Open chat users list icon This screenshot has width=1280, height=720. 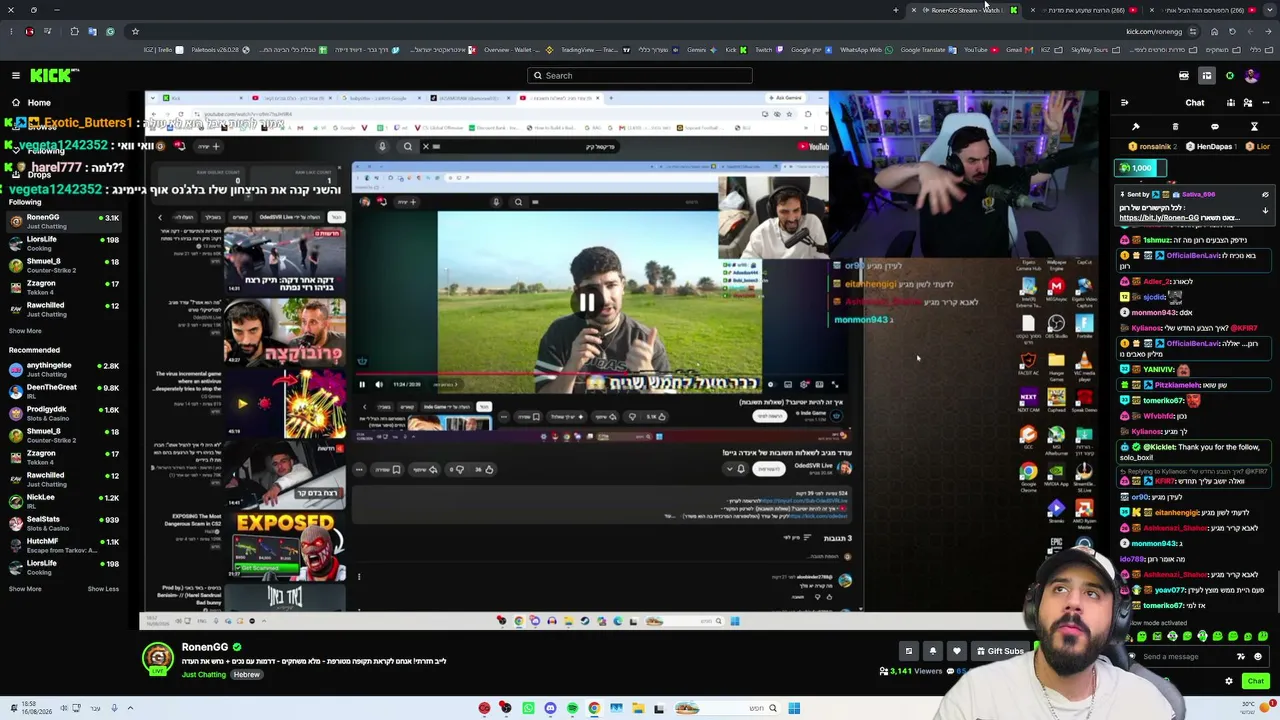click(x=1248, y=103)
